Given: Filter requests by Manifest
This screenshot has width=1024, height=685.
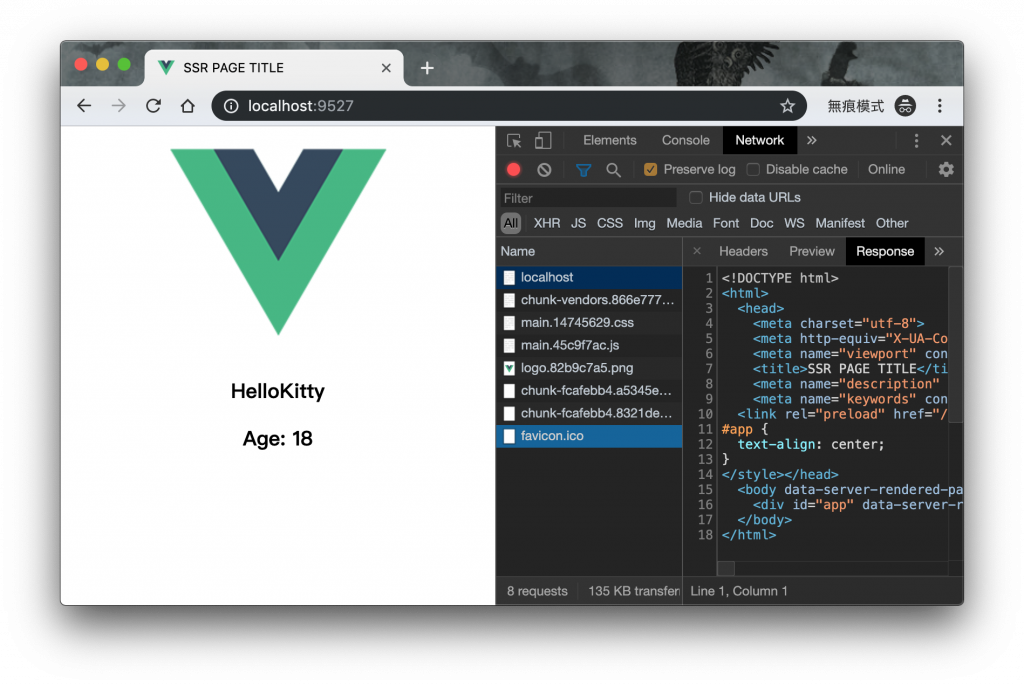Looking at the screenshot, I should pyautogui.click(x=840, y=223).
